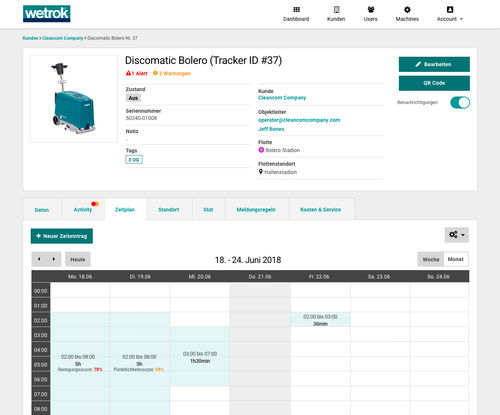Open the Jeff Bones link
Image resolution: width=500 pixels, height=415 pixels.
coord(271,129)
